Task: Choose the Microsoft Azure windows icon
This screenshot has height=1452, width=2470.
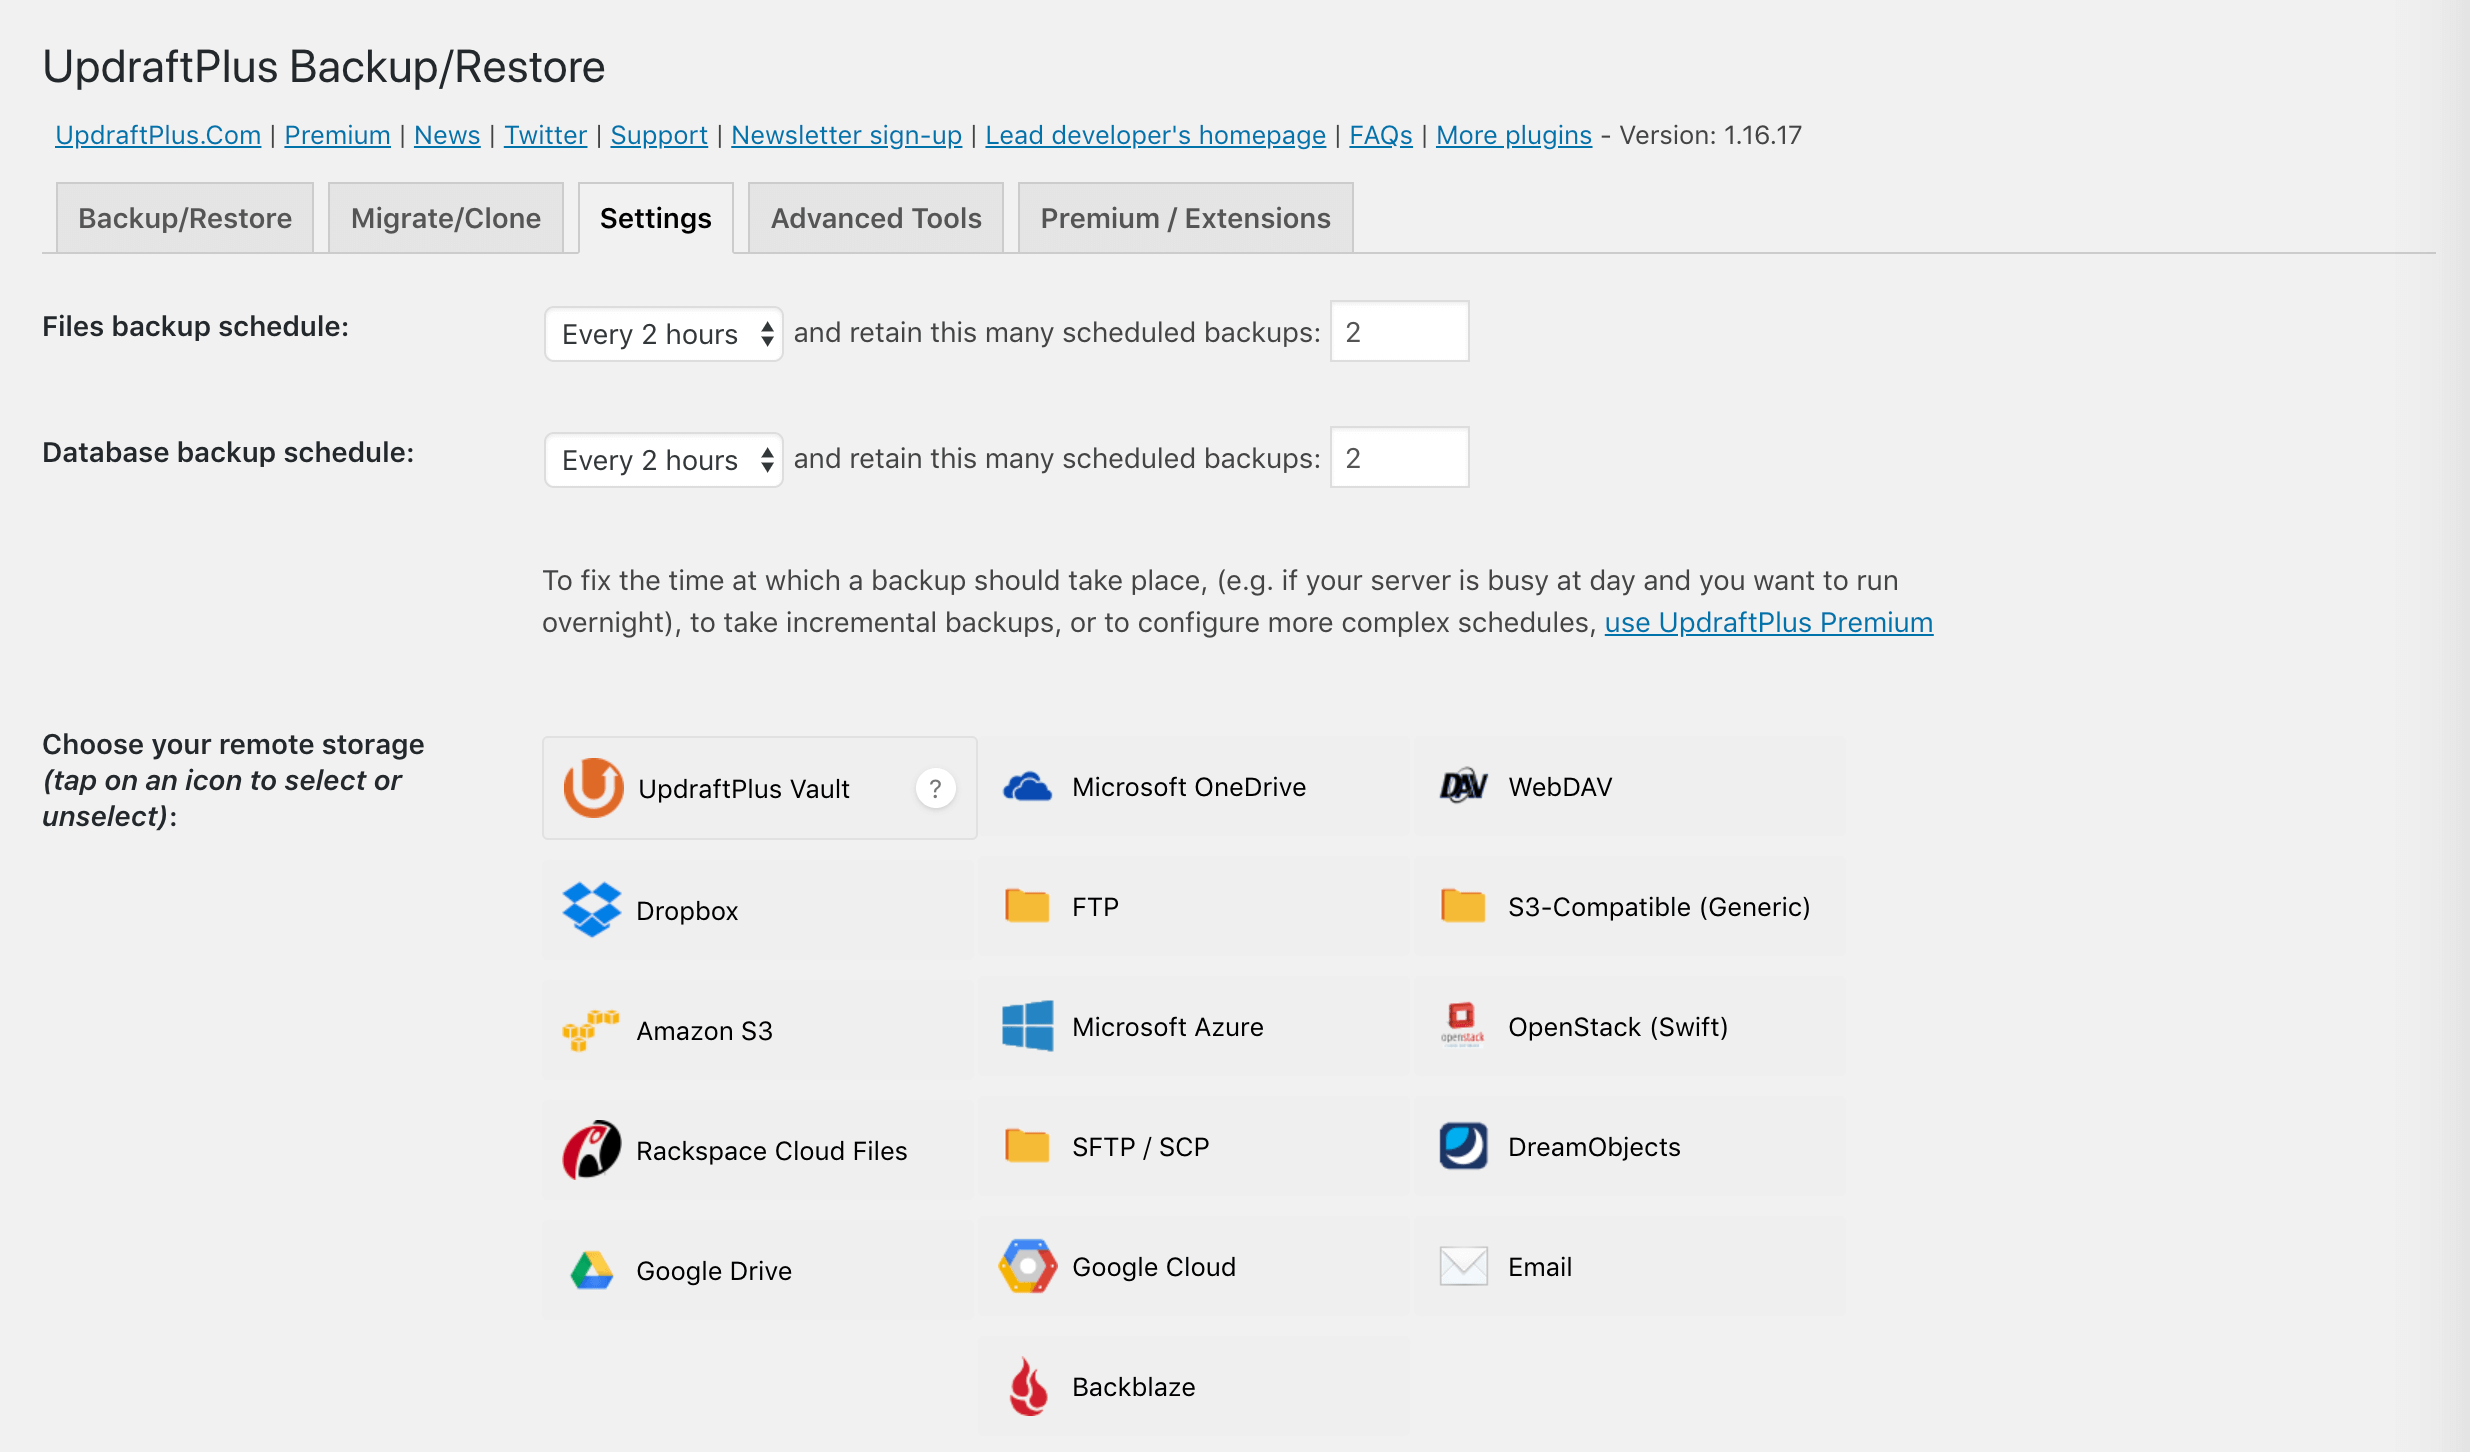Action: tap(1027, 1026)
